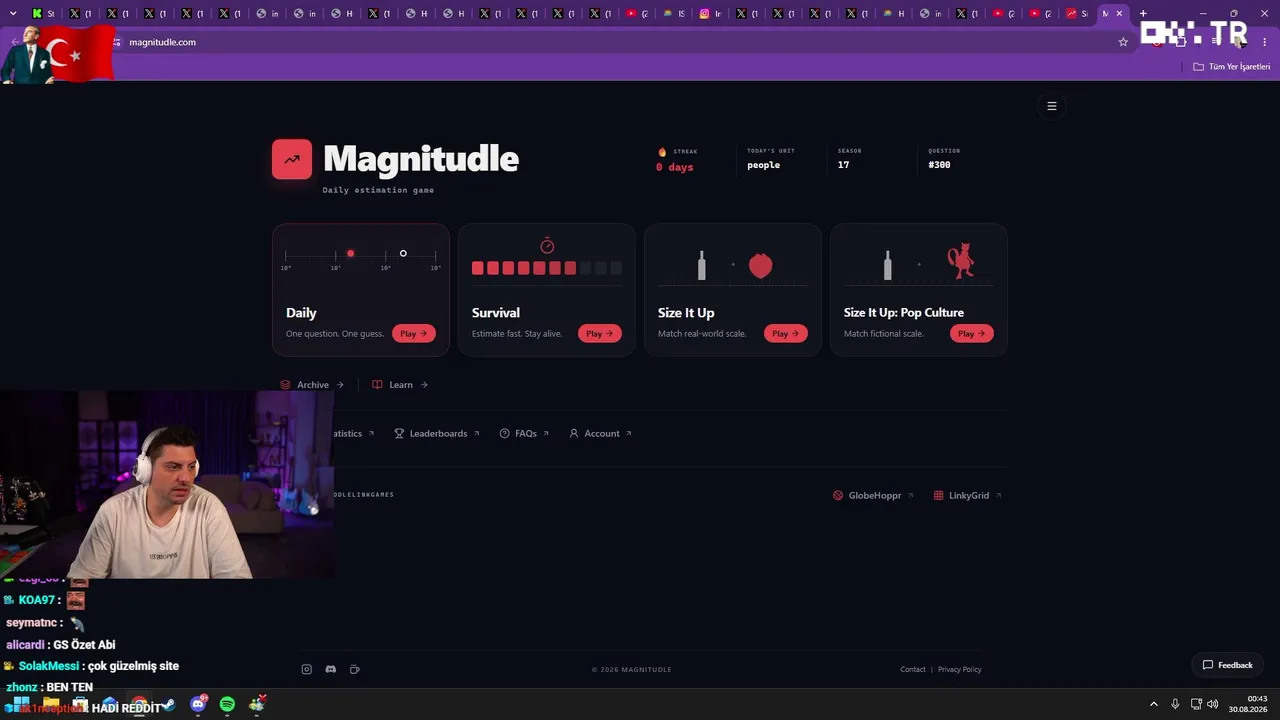Viewport: 1280px width, 720px height.
Task: Click the Learn book icon
Action: tap(377, 385)
